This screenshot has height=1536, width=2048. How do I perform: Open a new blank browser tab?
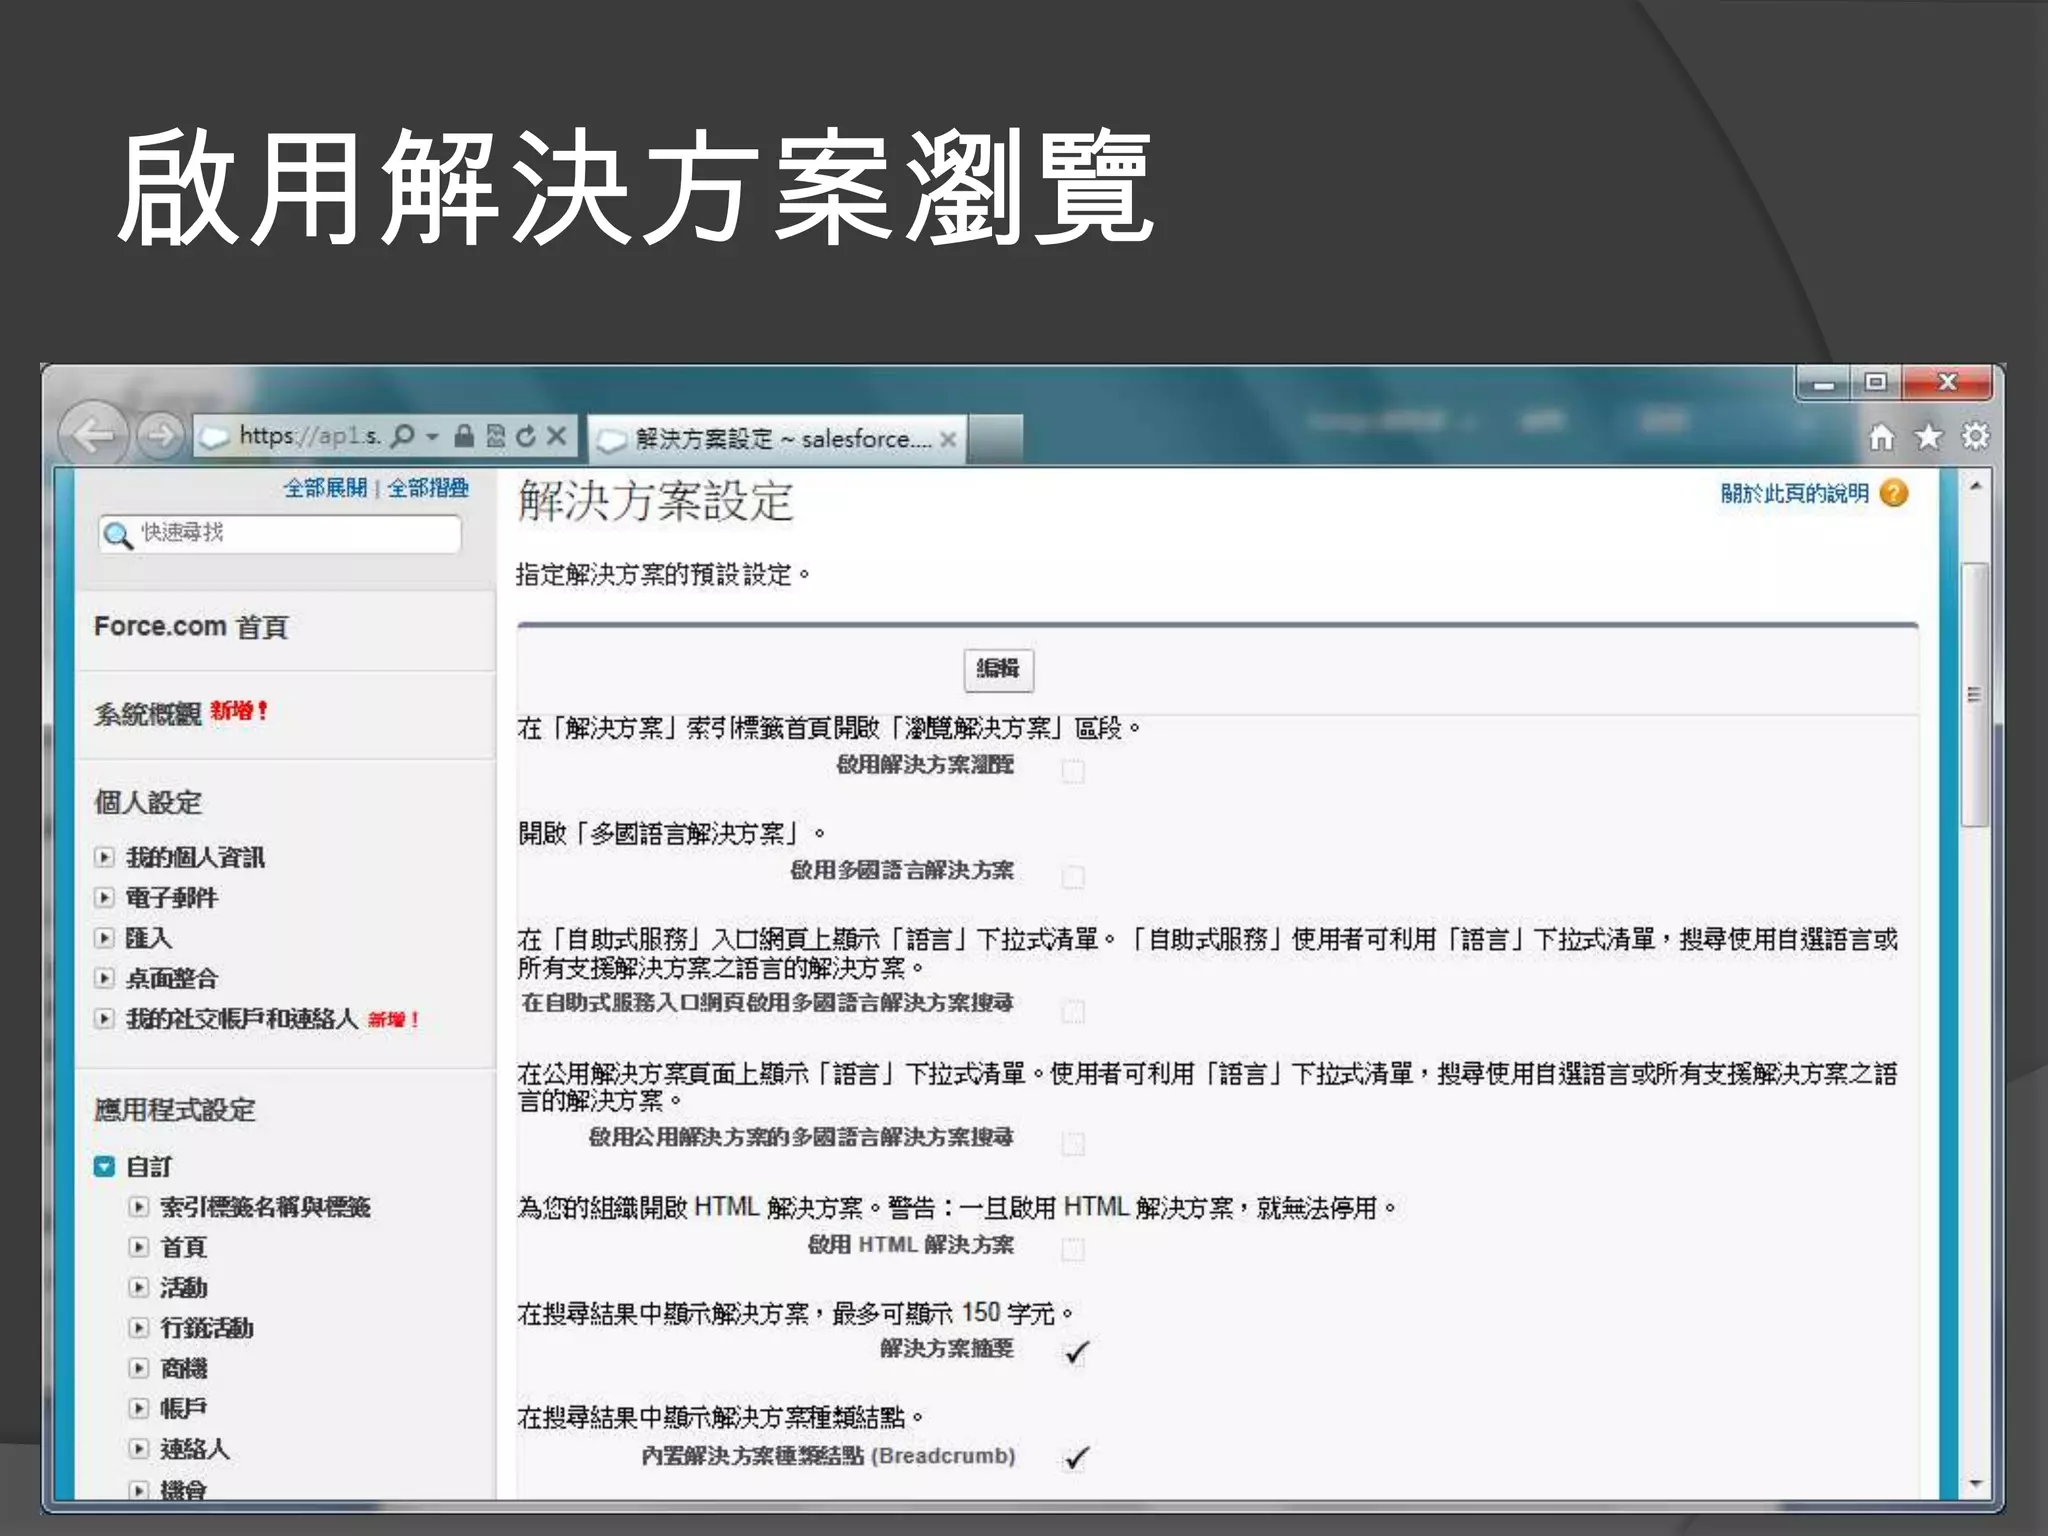click(x=995, y=439)
